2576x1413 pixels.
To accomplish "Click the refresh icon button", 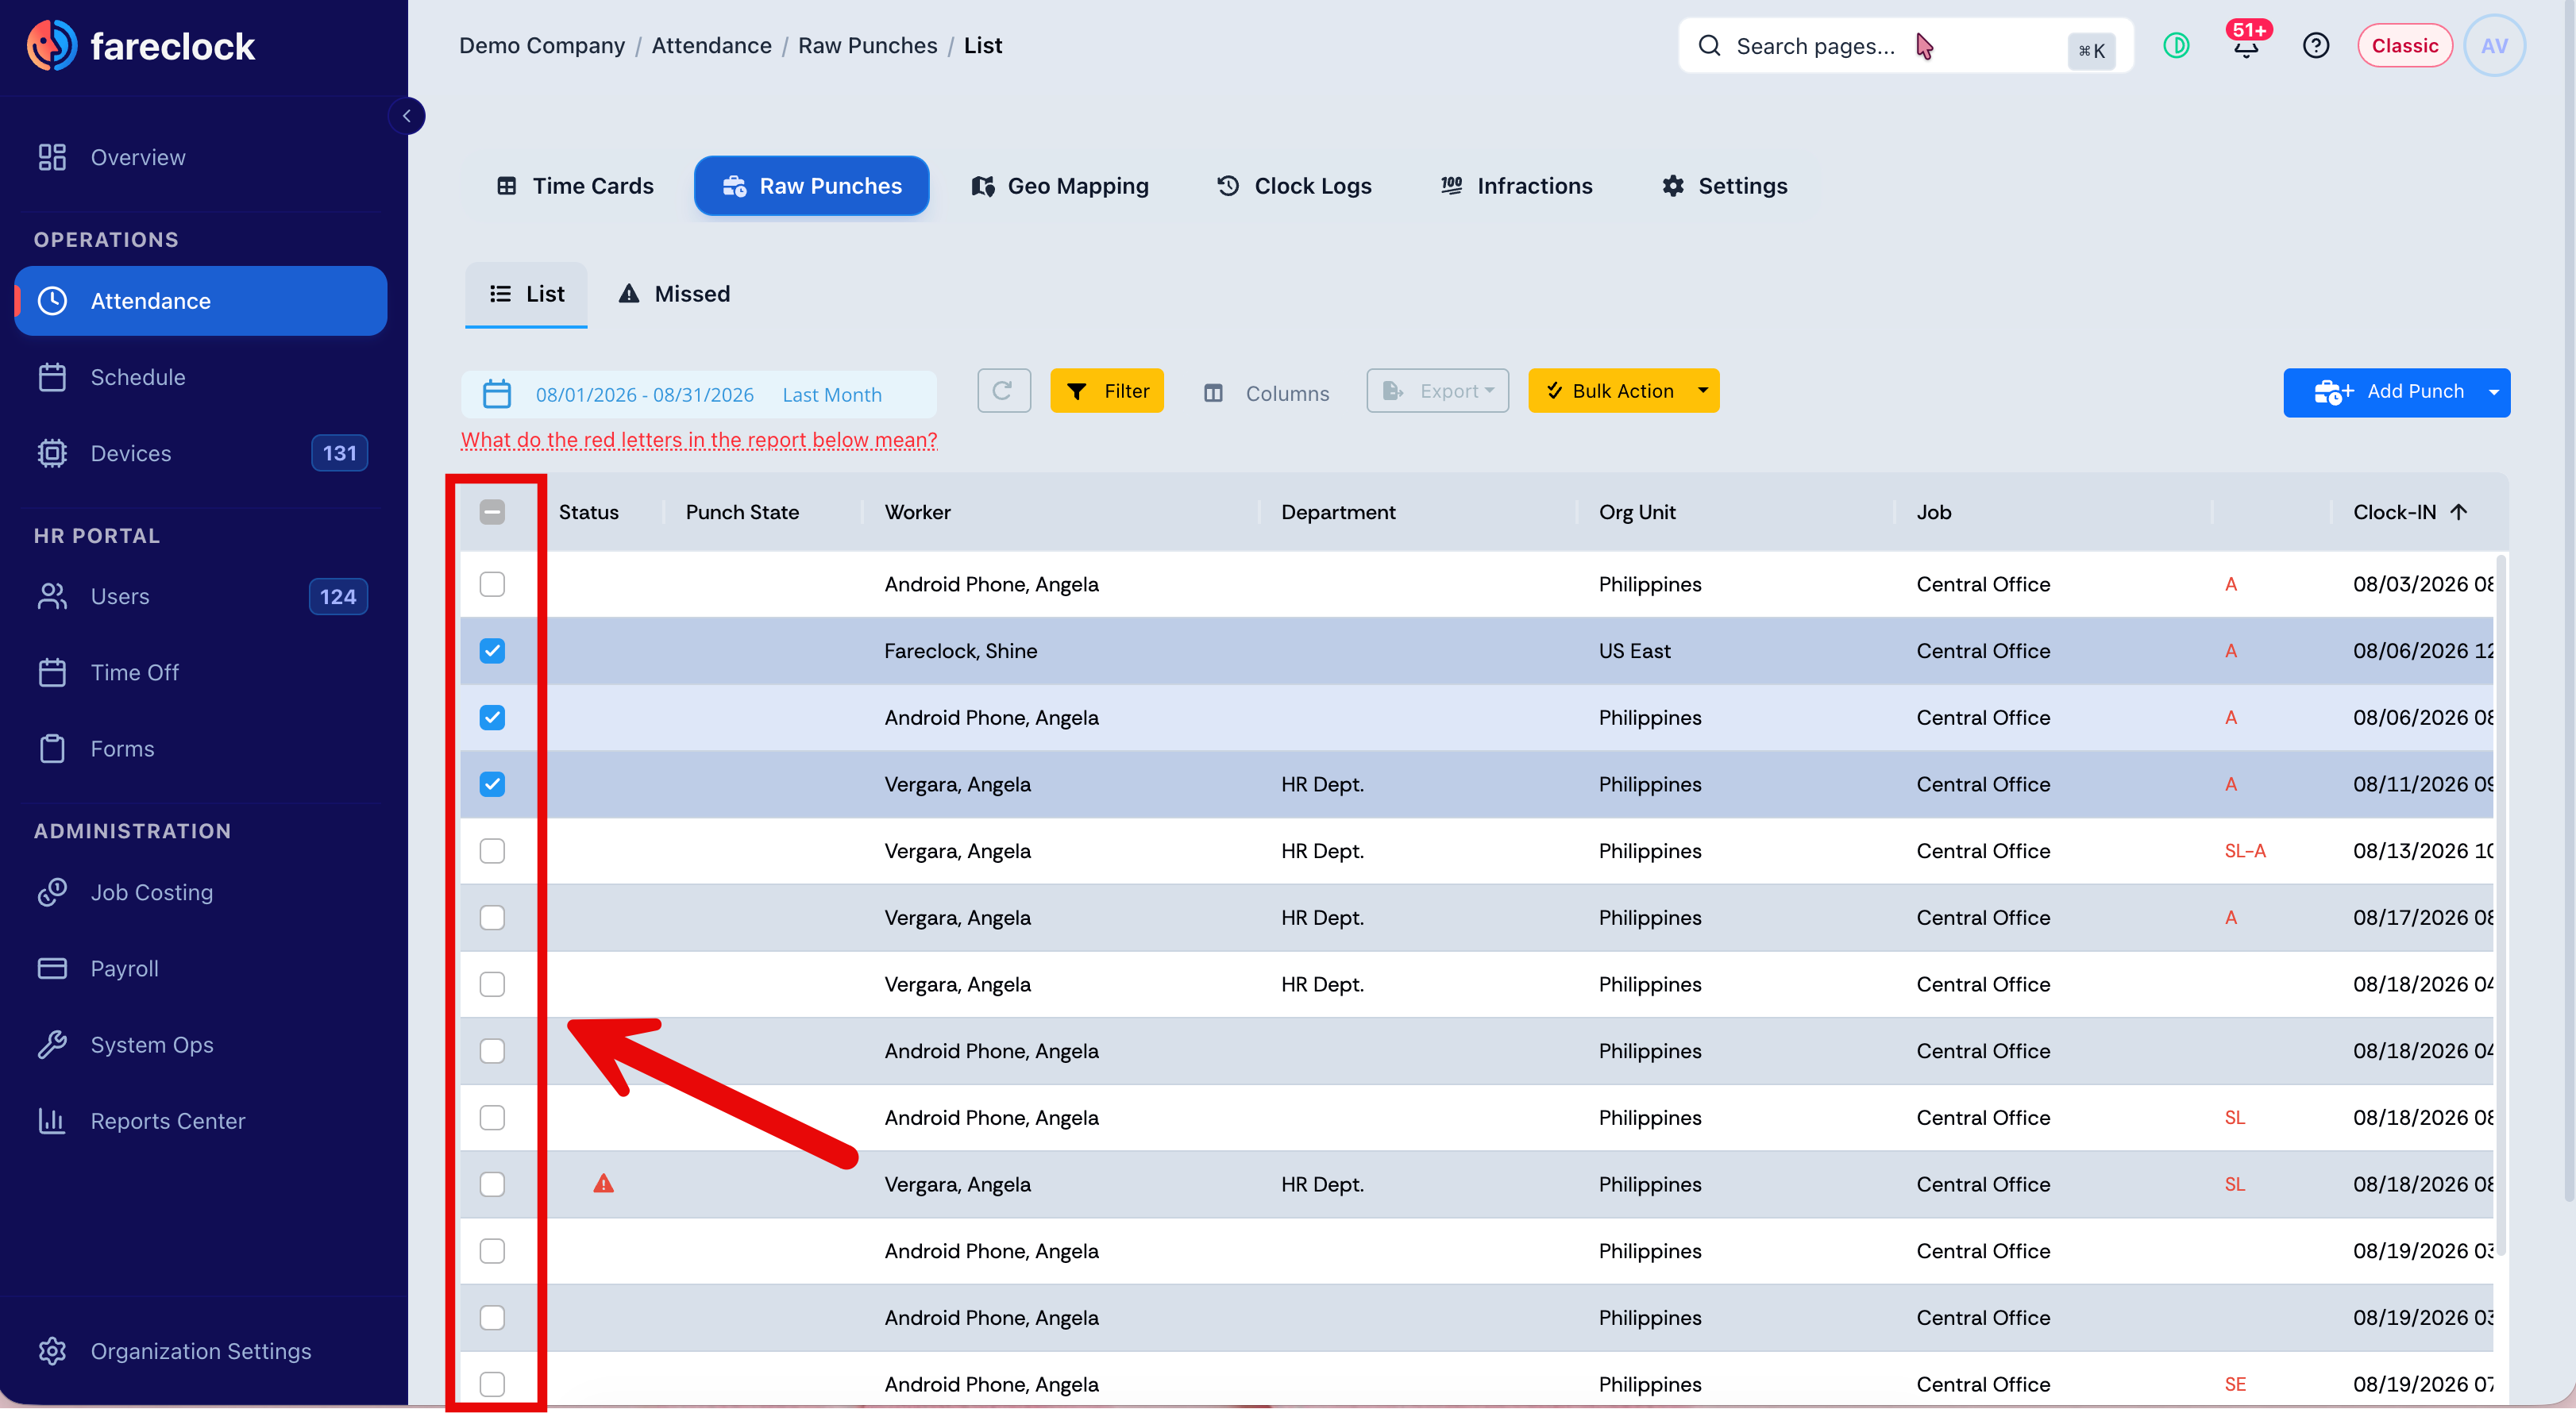I will 1003,391.
